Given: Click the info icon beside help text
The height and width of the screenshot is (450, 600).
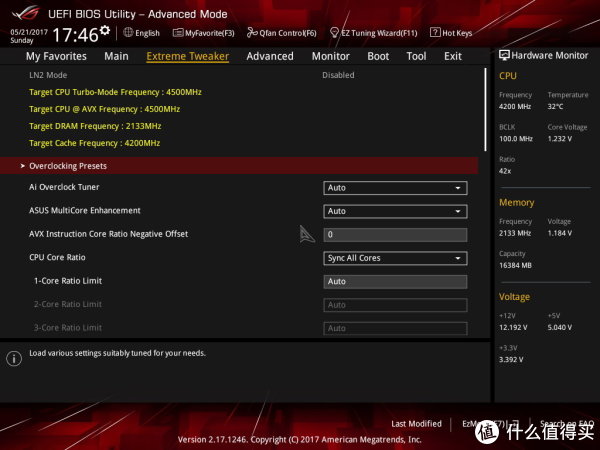Looking at the screenshot, I should [14, 359].
